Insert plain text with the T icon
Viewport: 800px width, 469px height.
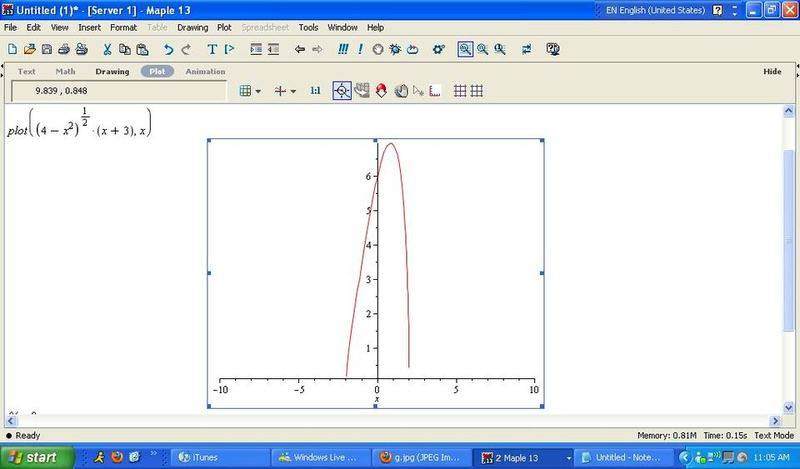(x=212, y=49)
